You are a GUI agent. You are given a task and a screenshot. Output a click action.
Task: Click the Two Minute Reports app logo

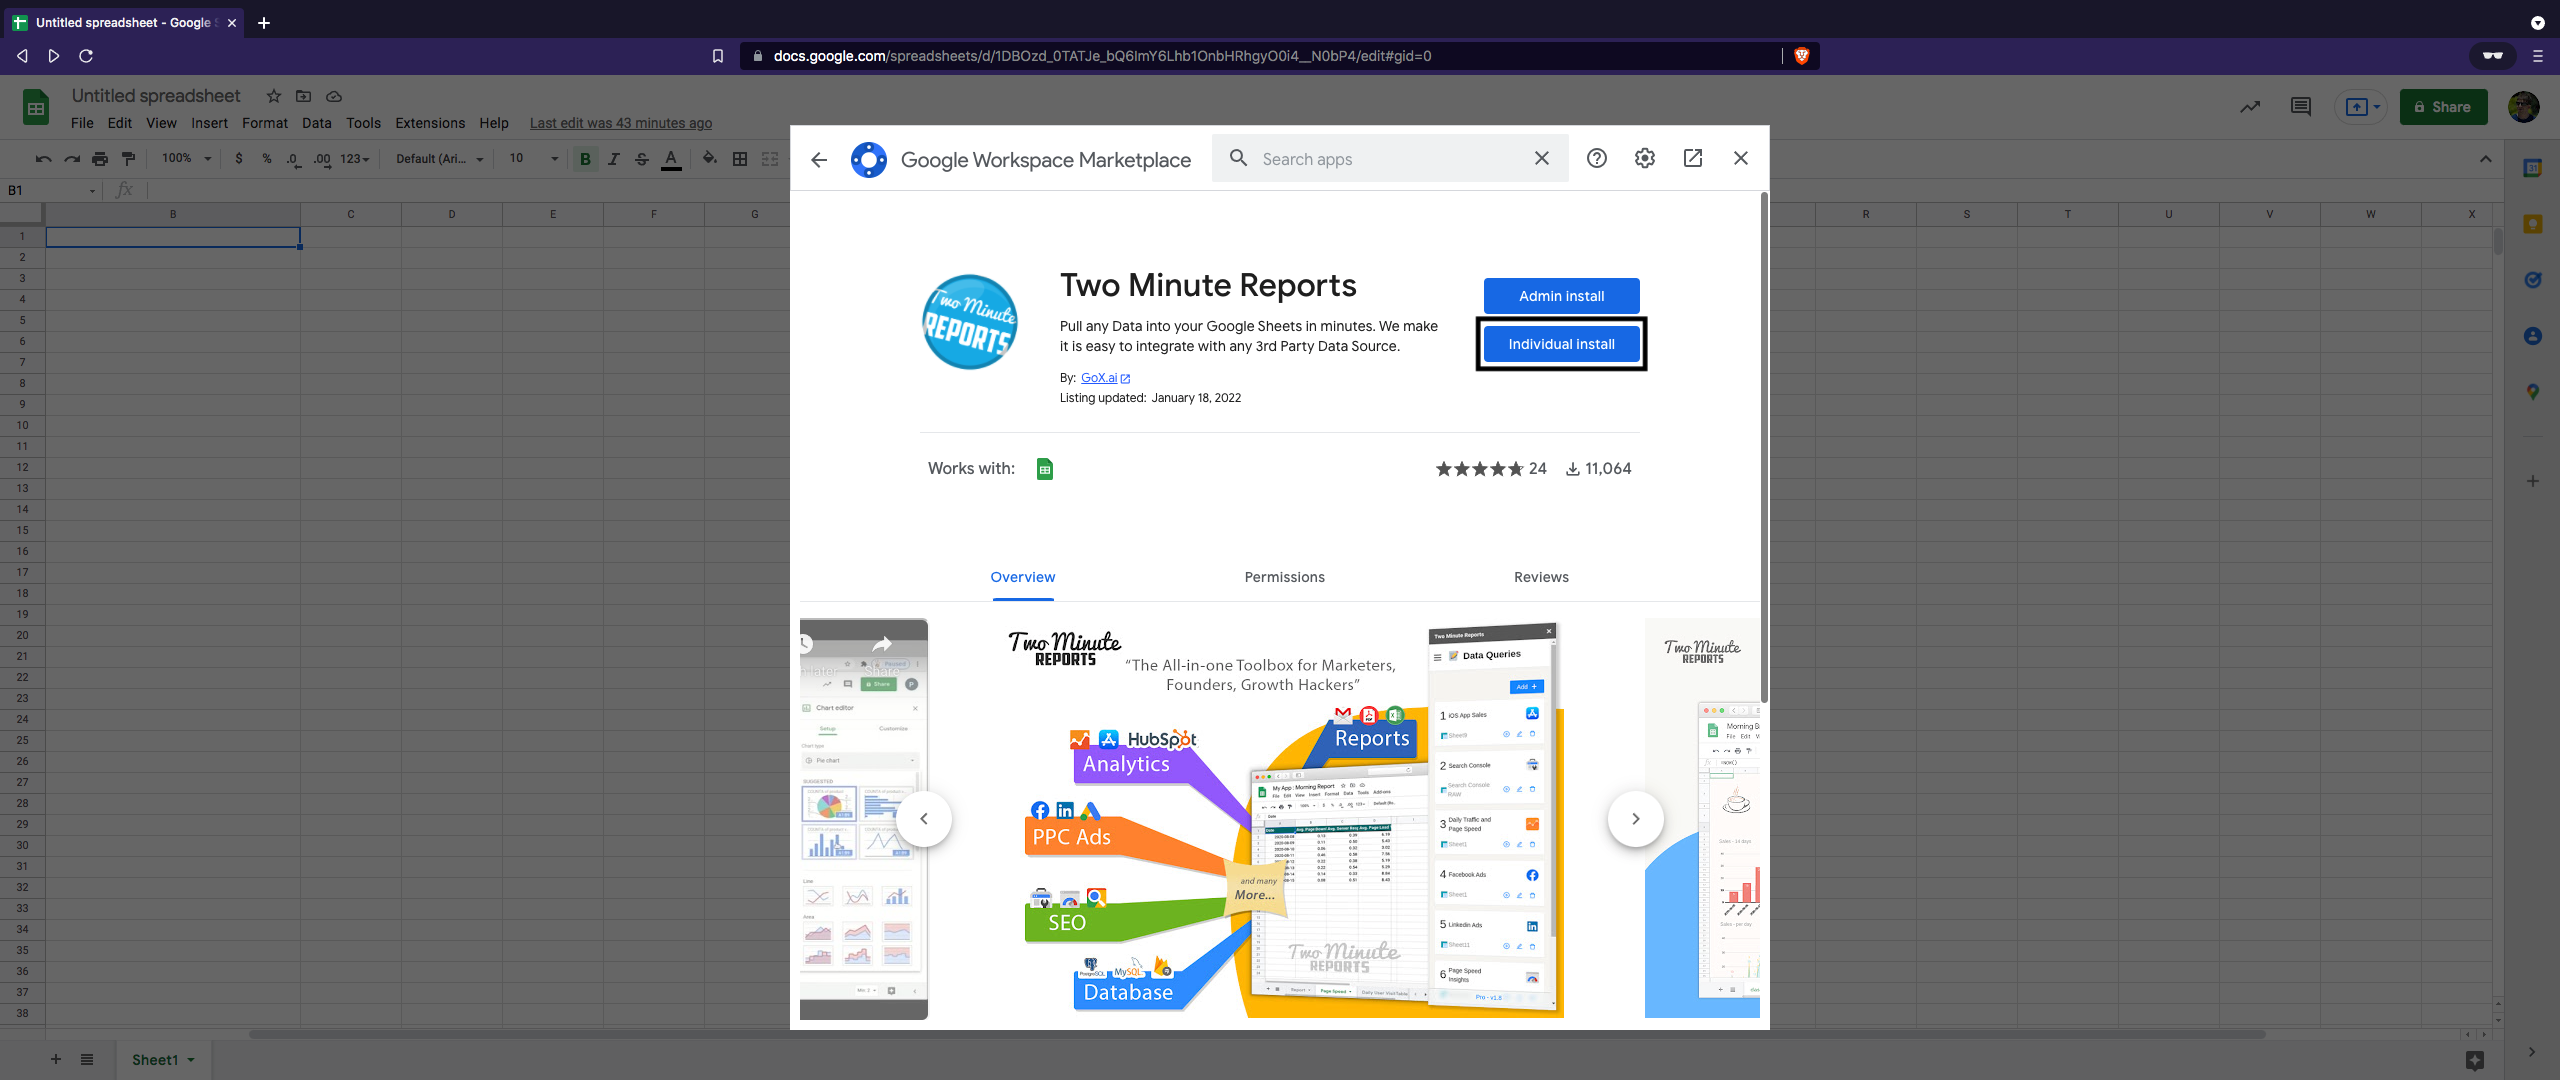tap(970, 322)
